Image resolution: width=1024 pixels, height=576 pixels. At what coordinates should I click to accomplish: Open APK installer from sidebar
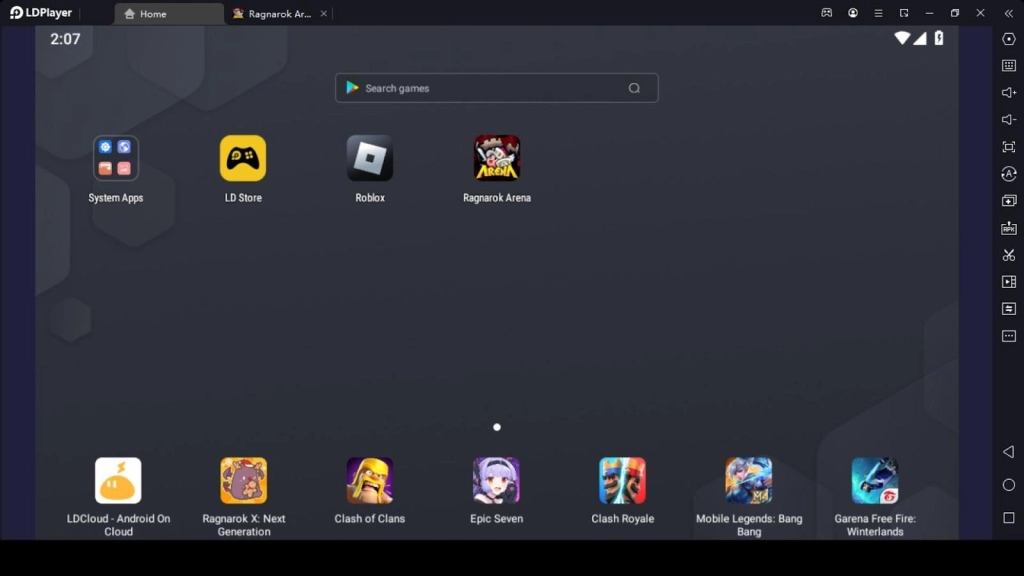[1009, 227]
